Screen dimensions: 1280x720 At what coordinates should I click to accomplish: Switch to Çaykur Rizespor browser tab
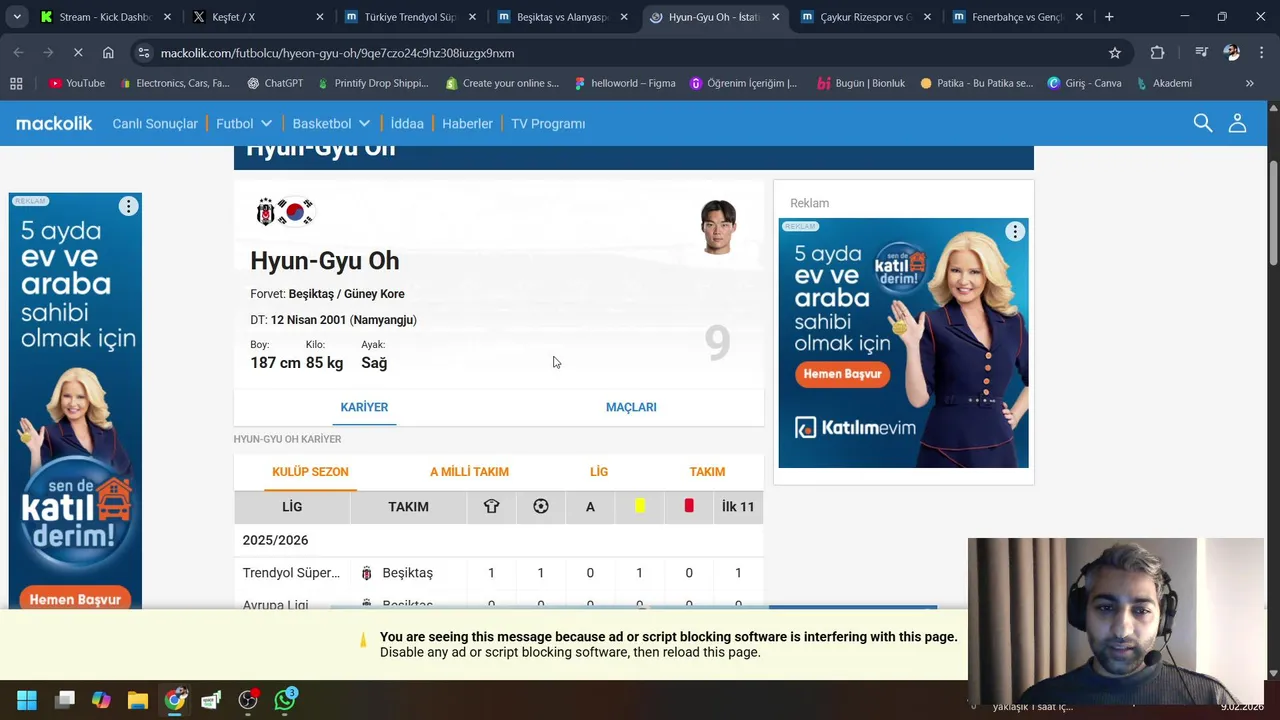865,17
